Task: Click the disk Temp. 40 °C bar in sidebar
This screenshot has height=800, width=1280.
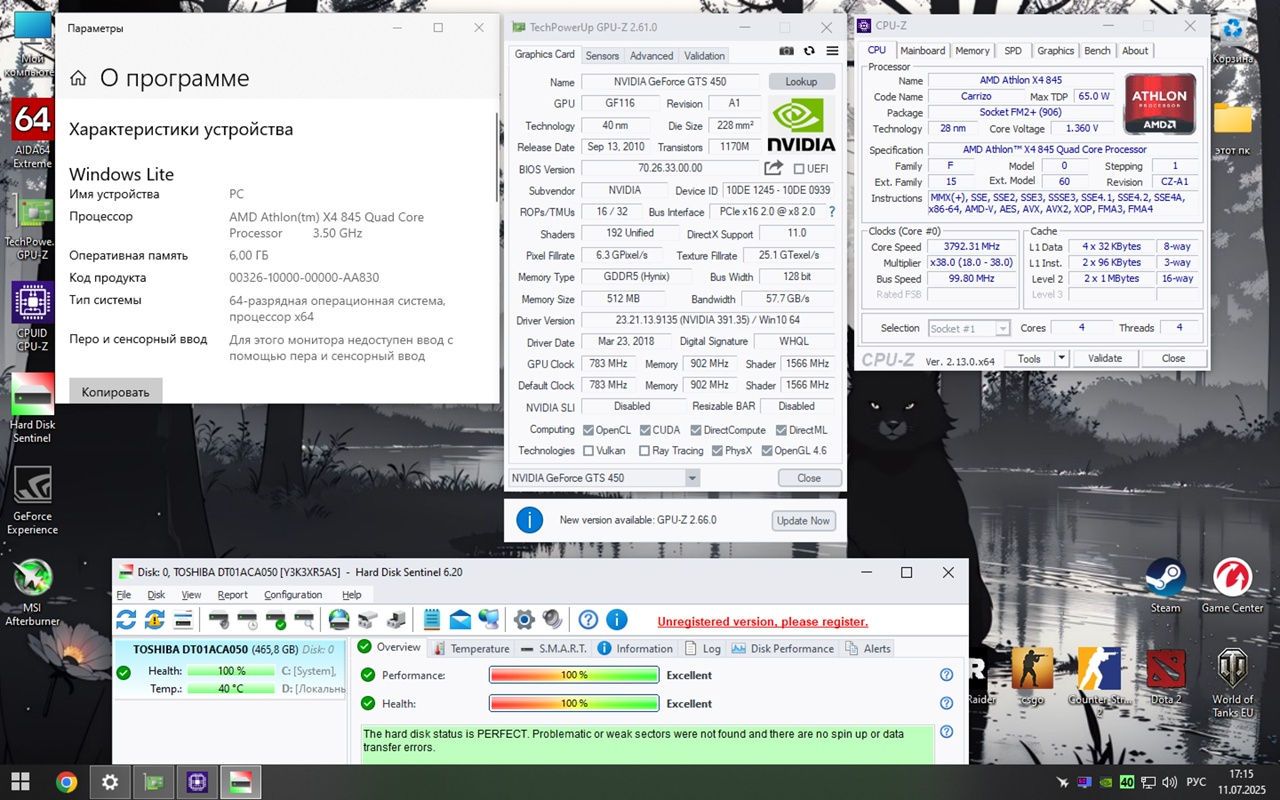Action: coord(231,688)
